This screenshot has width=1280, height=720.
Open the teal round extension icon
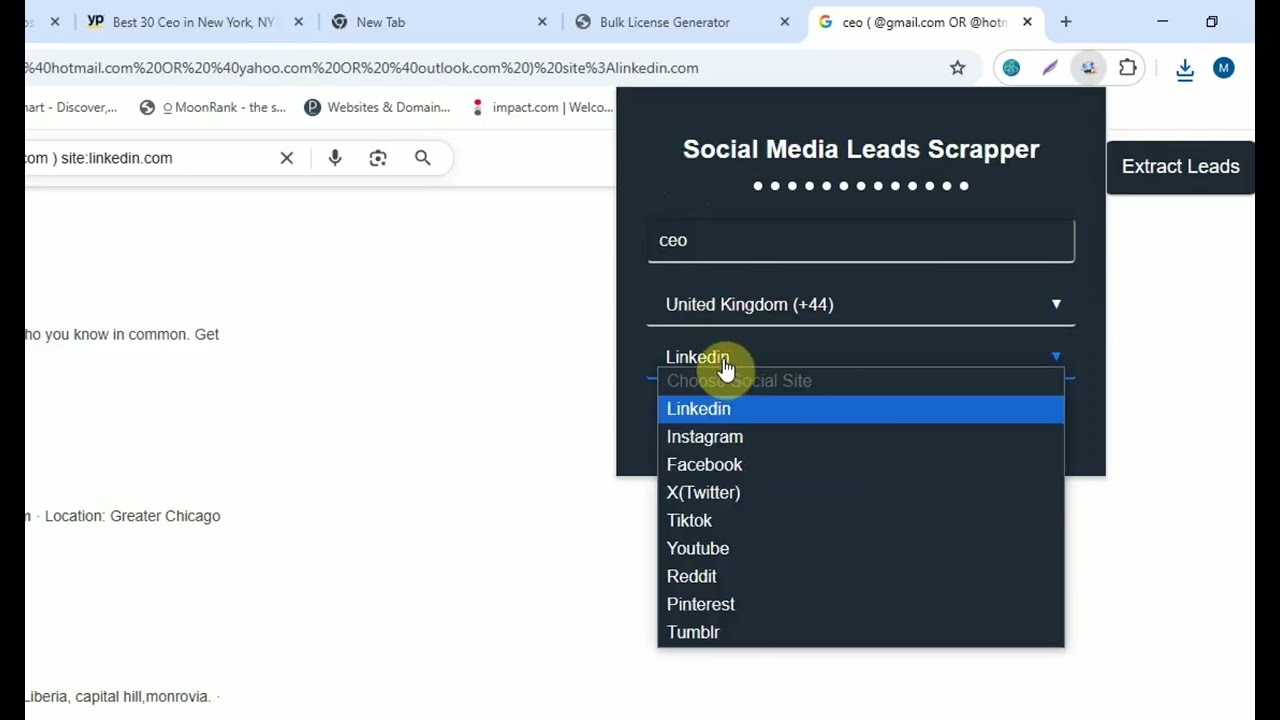point(1011,68)
